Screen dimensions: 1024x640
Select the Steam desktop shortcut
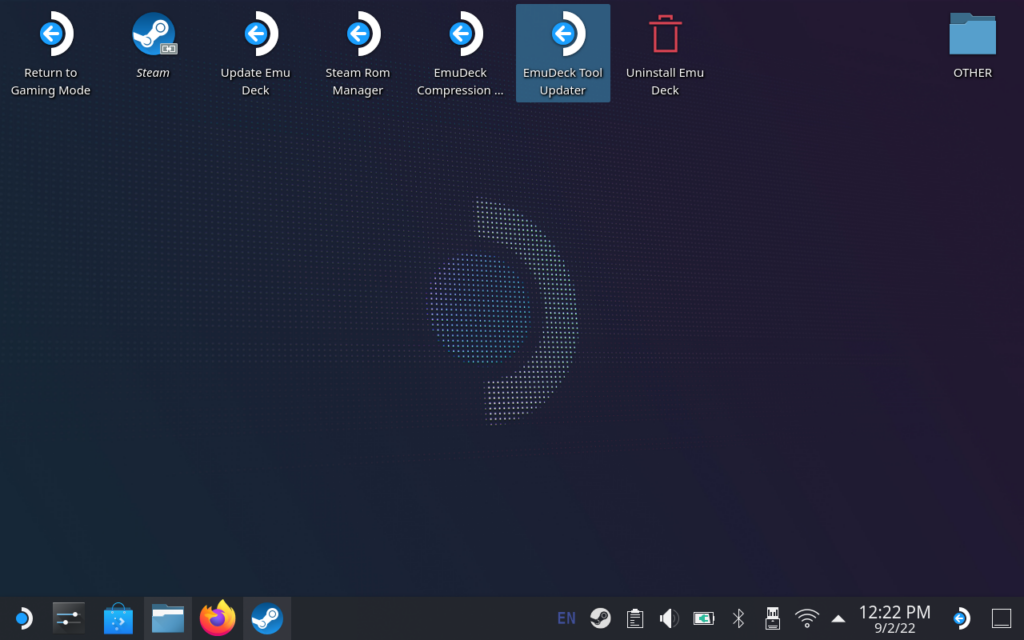(153, 46)
